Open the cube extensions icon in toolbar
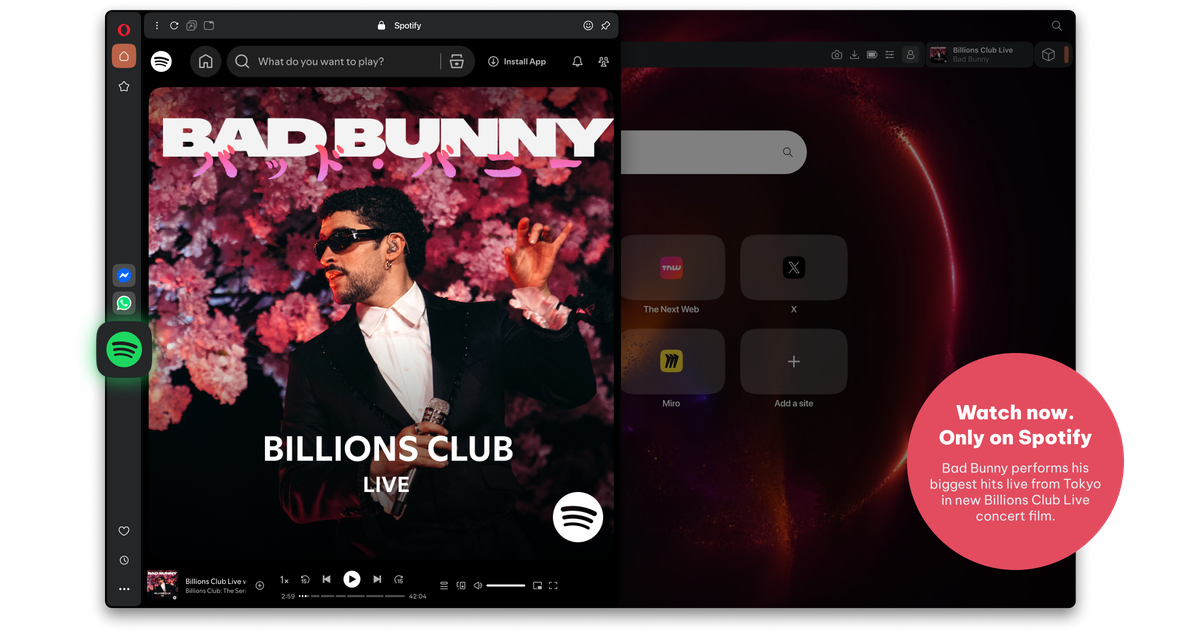The width and height of the screenshot is (1180, 634). click(1048, 55)
